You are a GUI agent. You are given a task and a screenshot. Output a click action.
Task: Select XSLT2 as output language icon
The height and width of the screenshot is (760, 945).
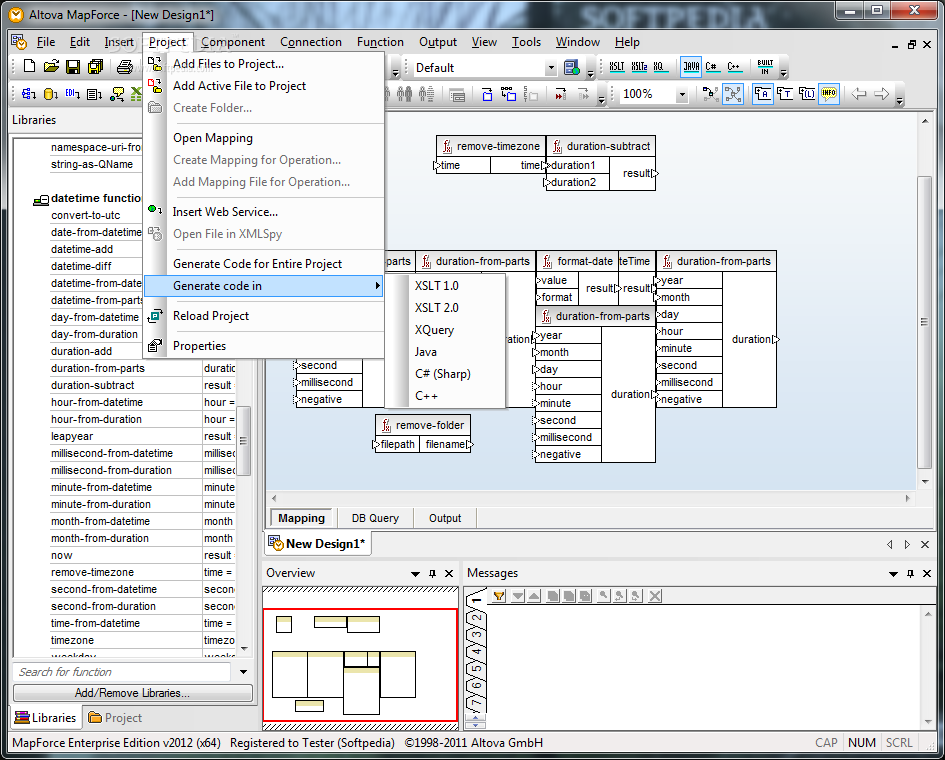tap(639, 66)
